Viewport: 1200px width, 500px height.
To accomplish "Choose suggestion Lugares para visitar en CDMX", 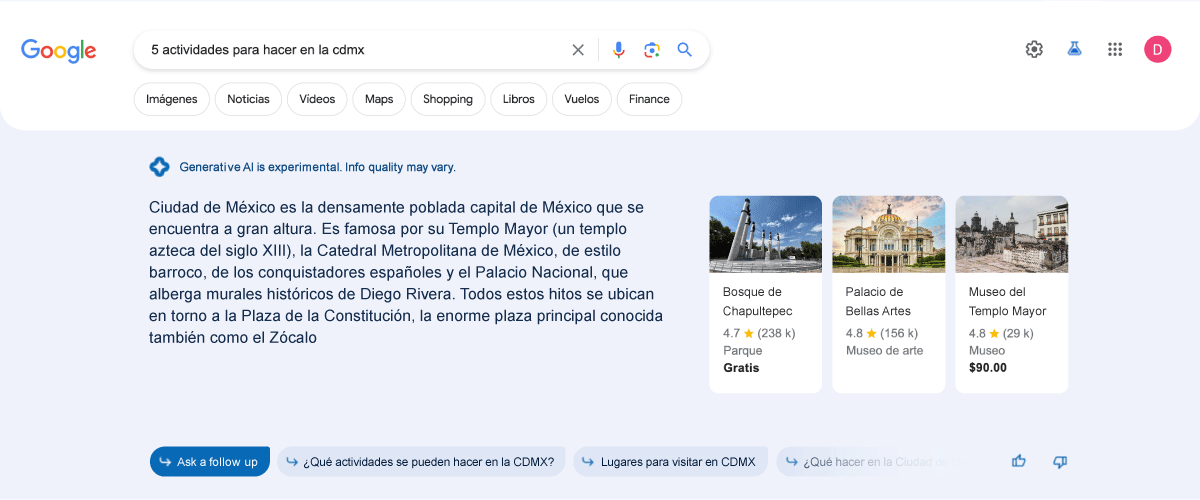I will click(671, 461).
